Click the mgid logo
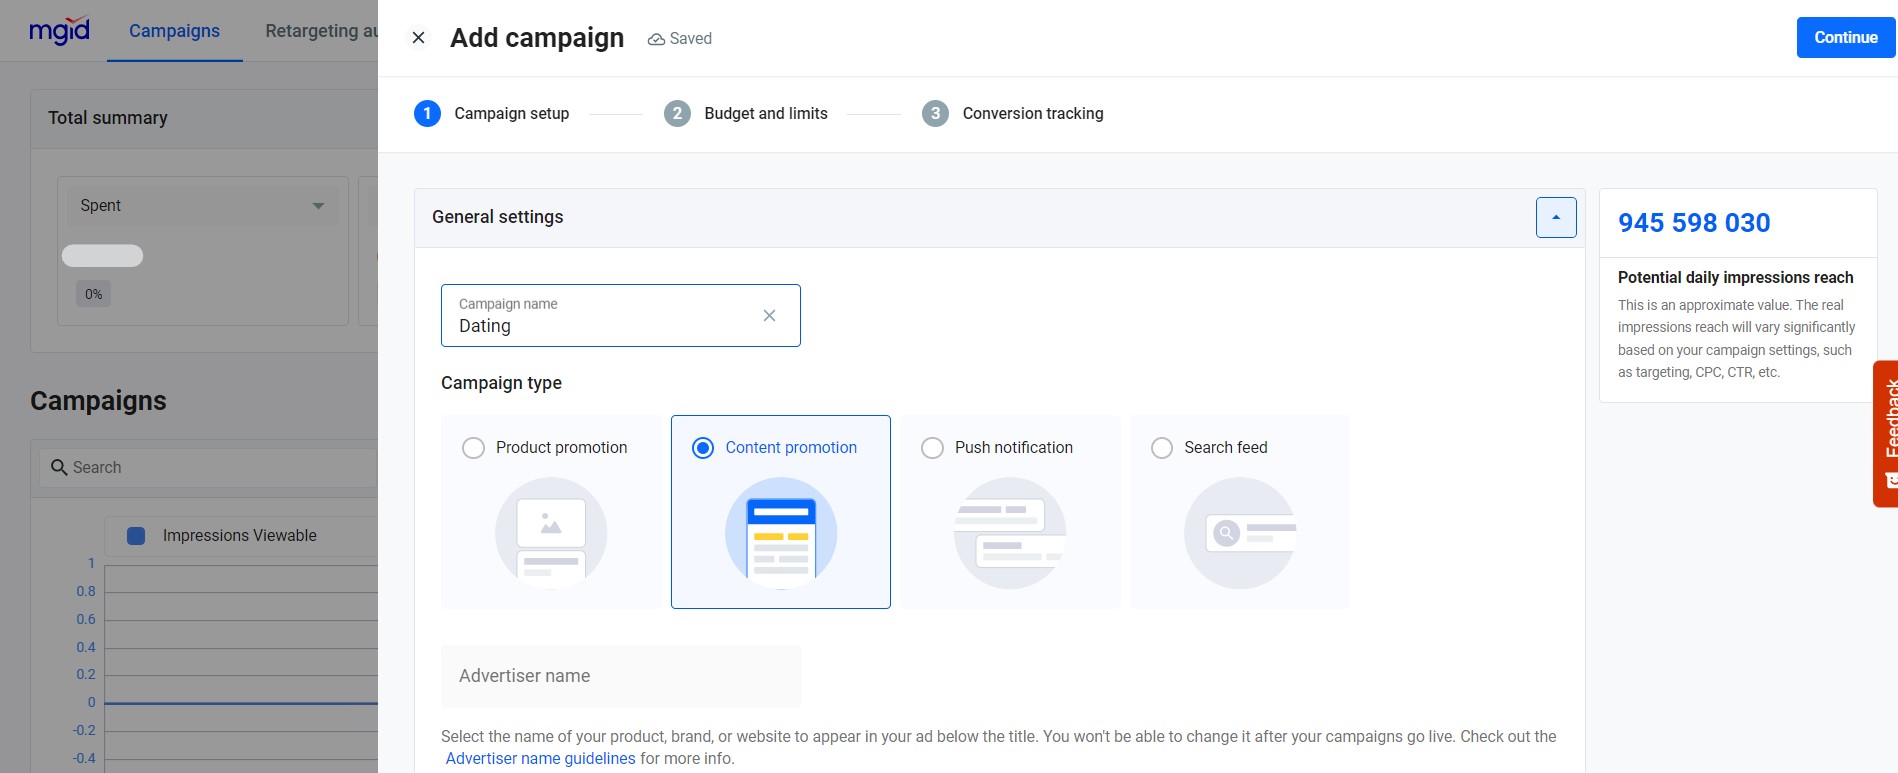 click(x=60, y=31)
